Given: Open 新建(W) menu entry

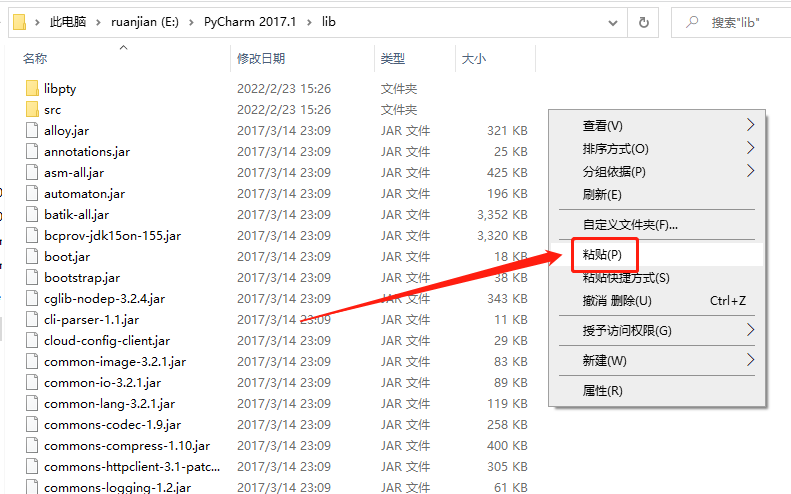Looking at the screenshot, I should [657, 360].
